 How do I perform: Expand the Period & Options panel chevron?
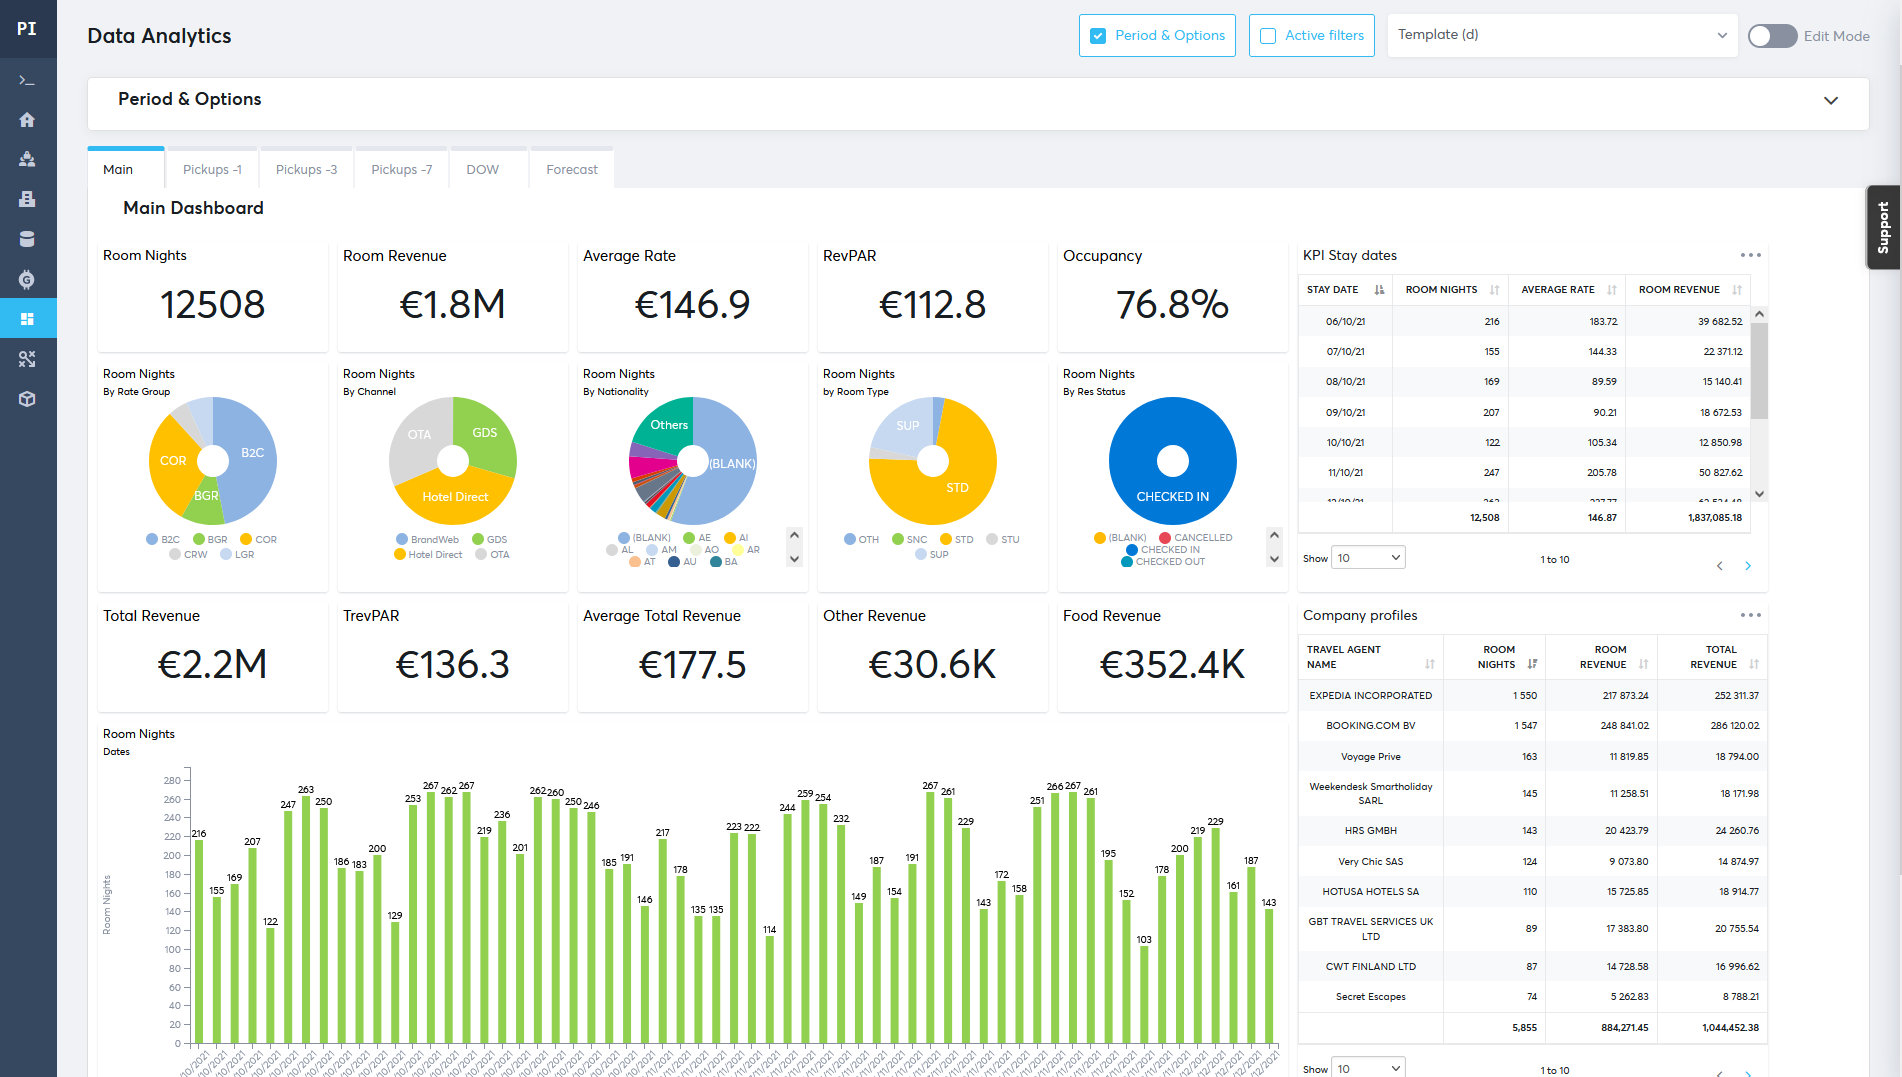[x=1830, y=101]
